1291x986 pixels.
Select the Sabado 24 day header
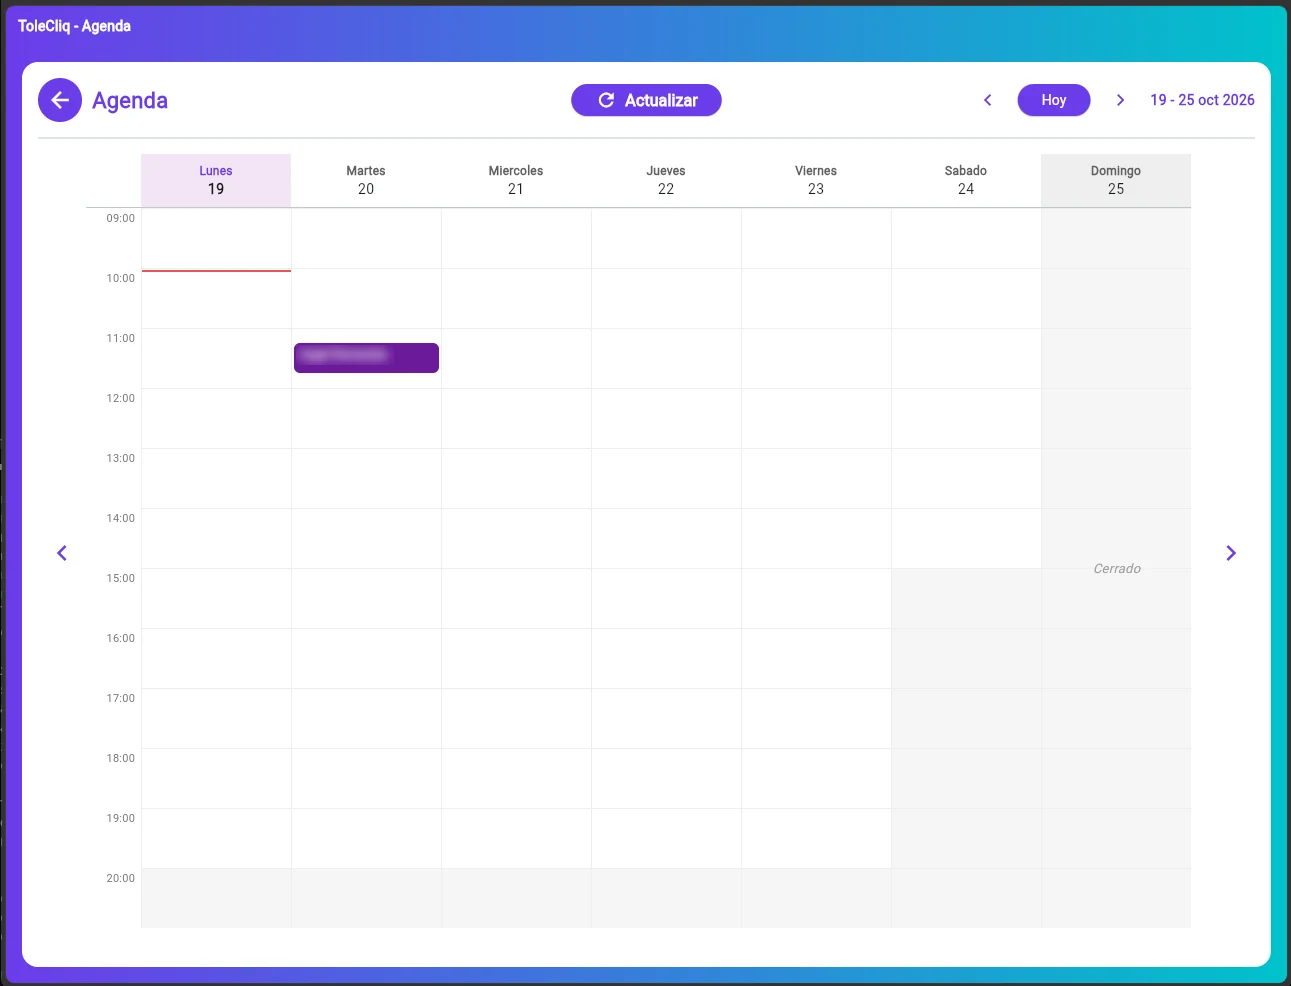point(966,180)
